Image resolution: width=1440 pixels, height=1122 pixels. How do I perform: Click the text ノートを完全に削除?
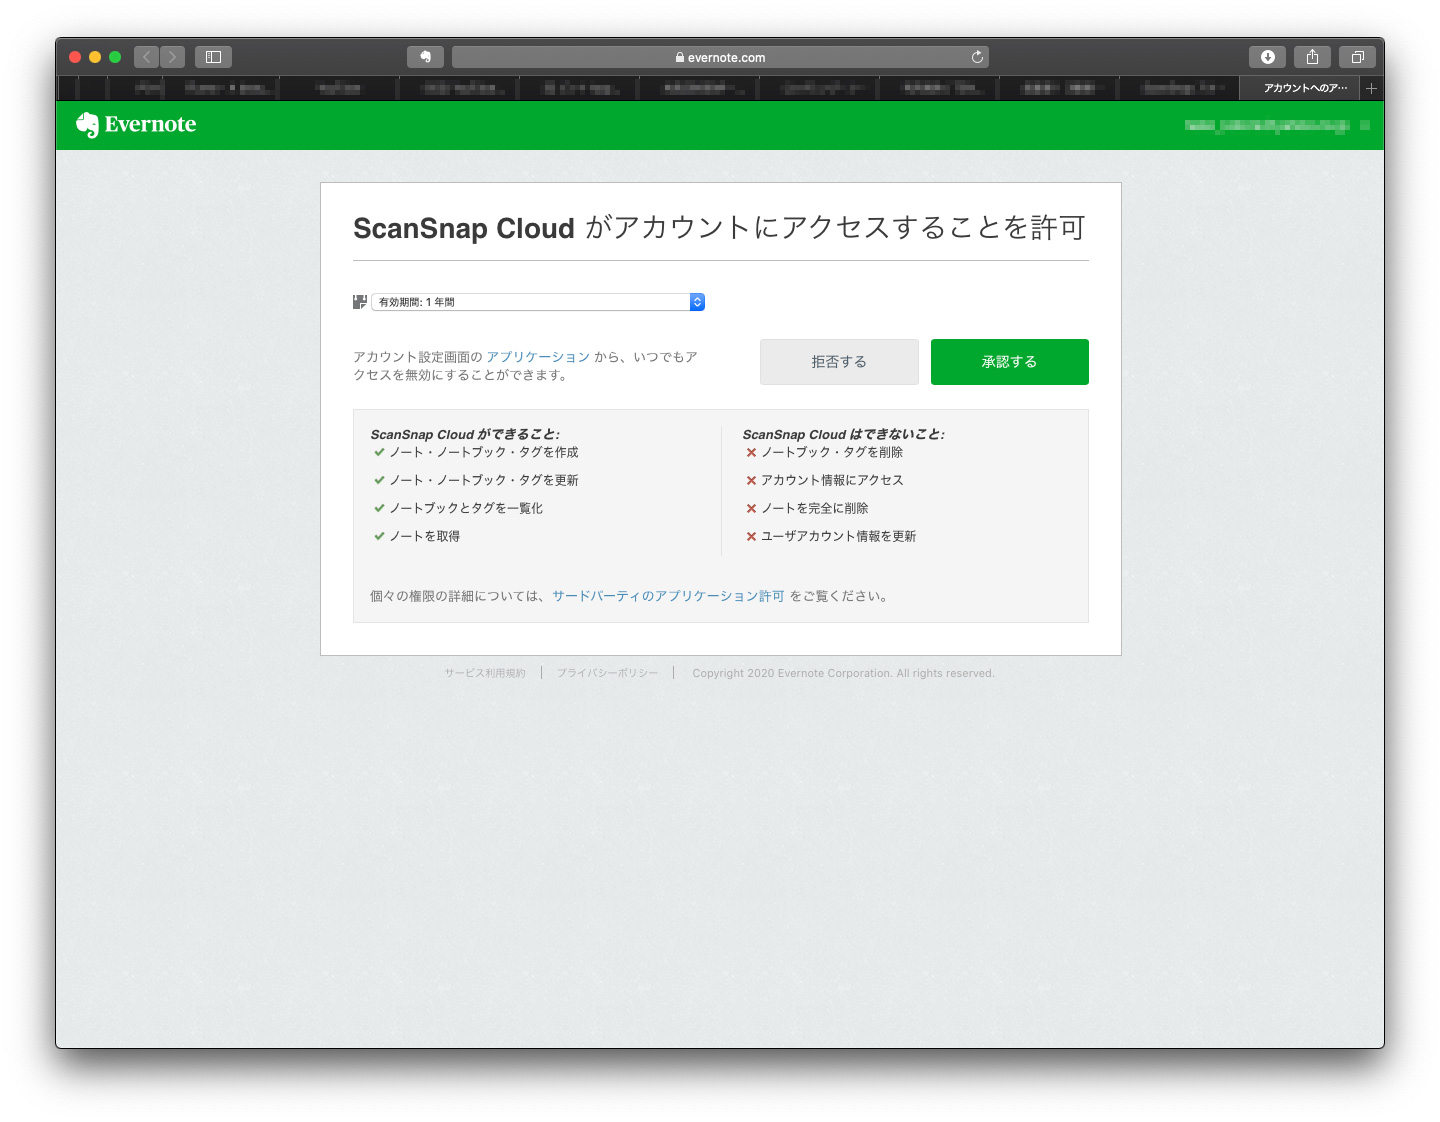pos(815,508)
